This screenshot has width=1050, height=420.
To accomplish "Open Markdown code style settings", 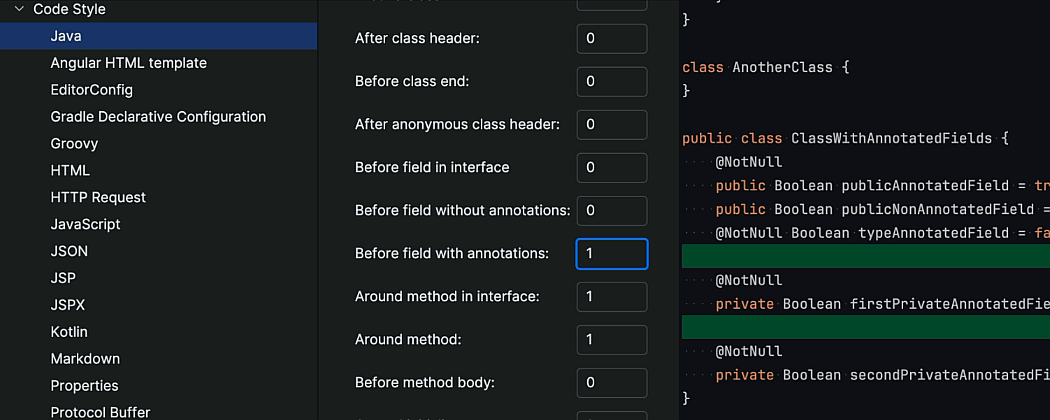I will (85, 359).
